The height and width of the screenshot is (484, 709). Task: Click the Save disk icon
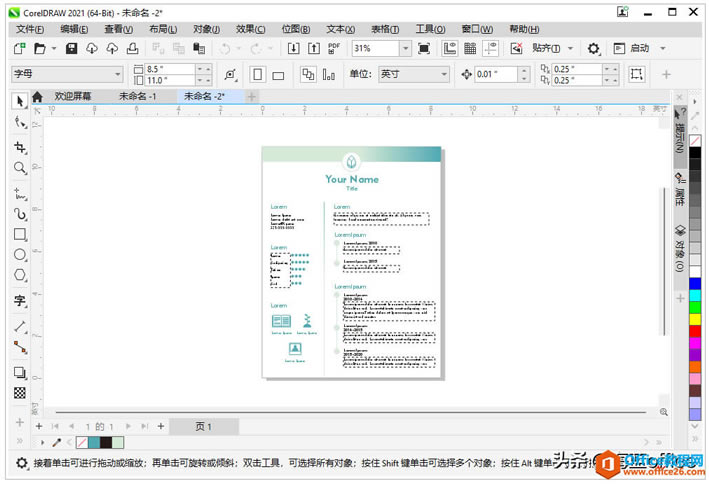(x=71, y=48)
